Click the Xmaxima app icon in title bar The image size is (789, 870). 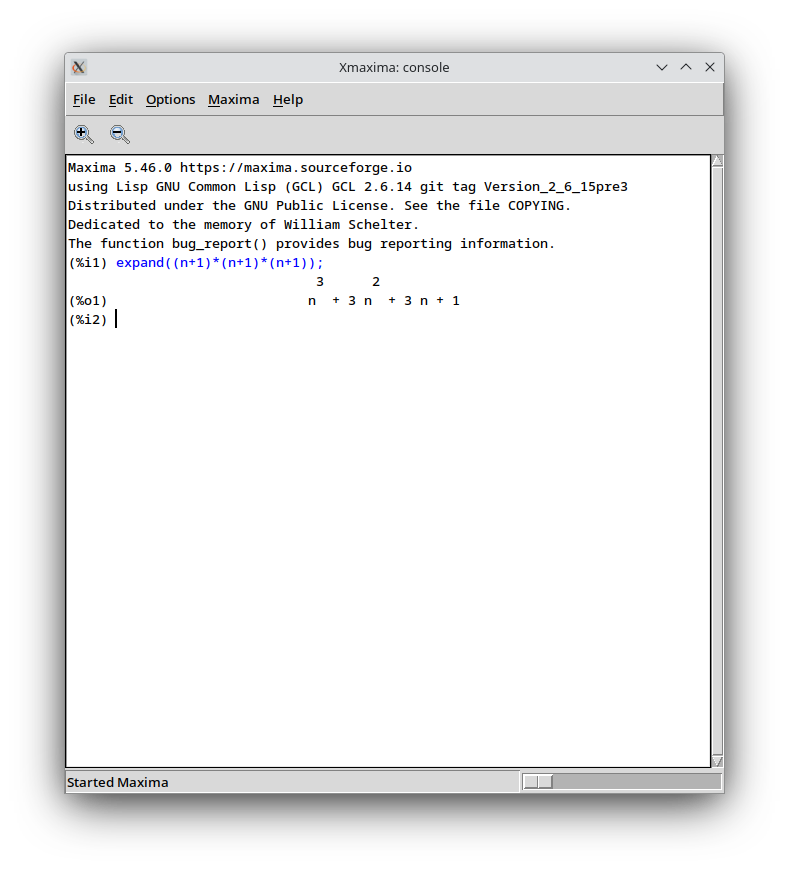click(x=79, y=68)
